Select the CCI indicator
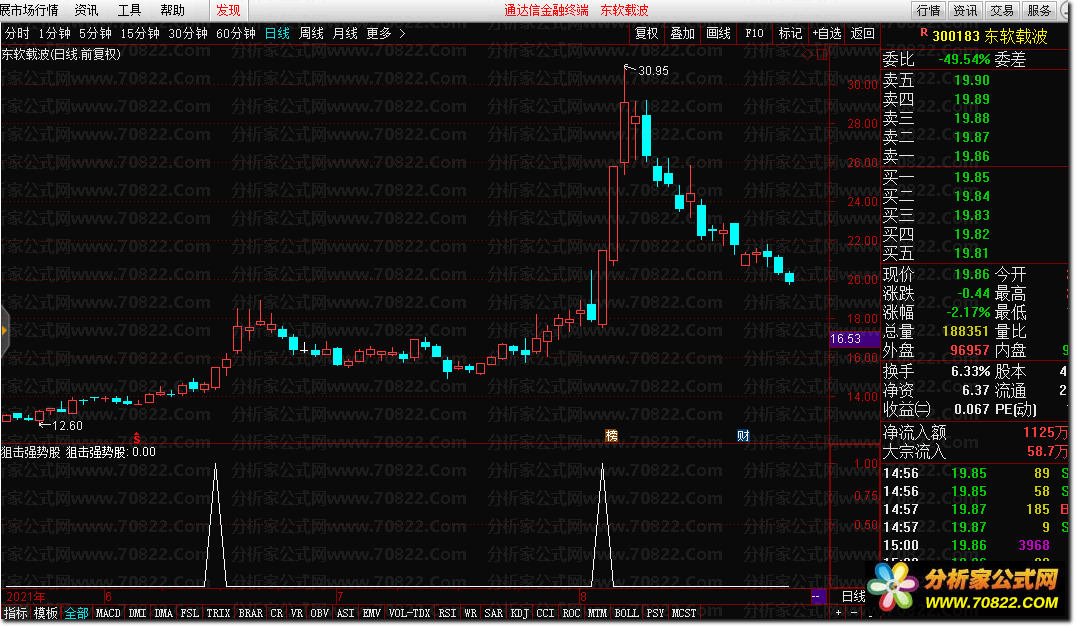This screenshot has width=1077, height=627. coord(545,613)
